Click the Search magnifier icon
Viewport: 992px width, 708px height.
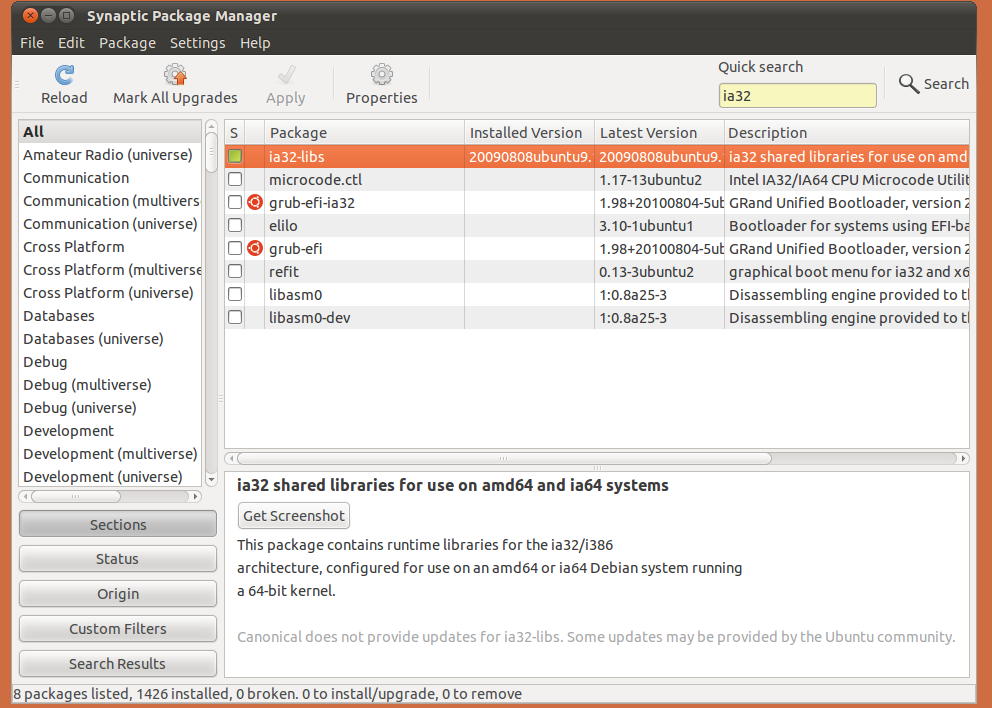tap(908, 84)
